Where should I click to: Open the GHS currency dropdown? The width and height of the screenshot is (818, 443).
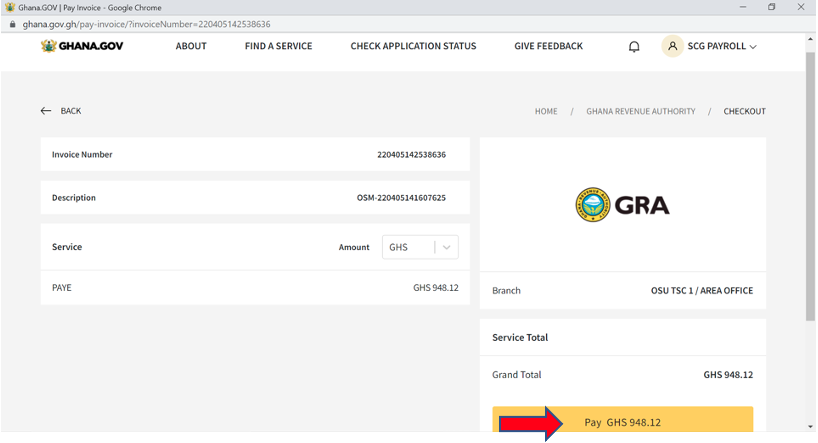[x=420, y=247]
